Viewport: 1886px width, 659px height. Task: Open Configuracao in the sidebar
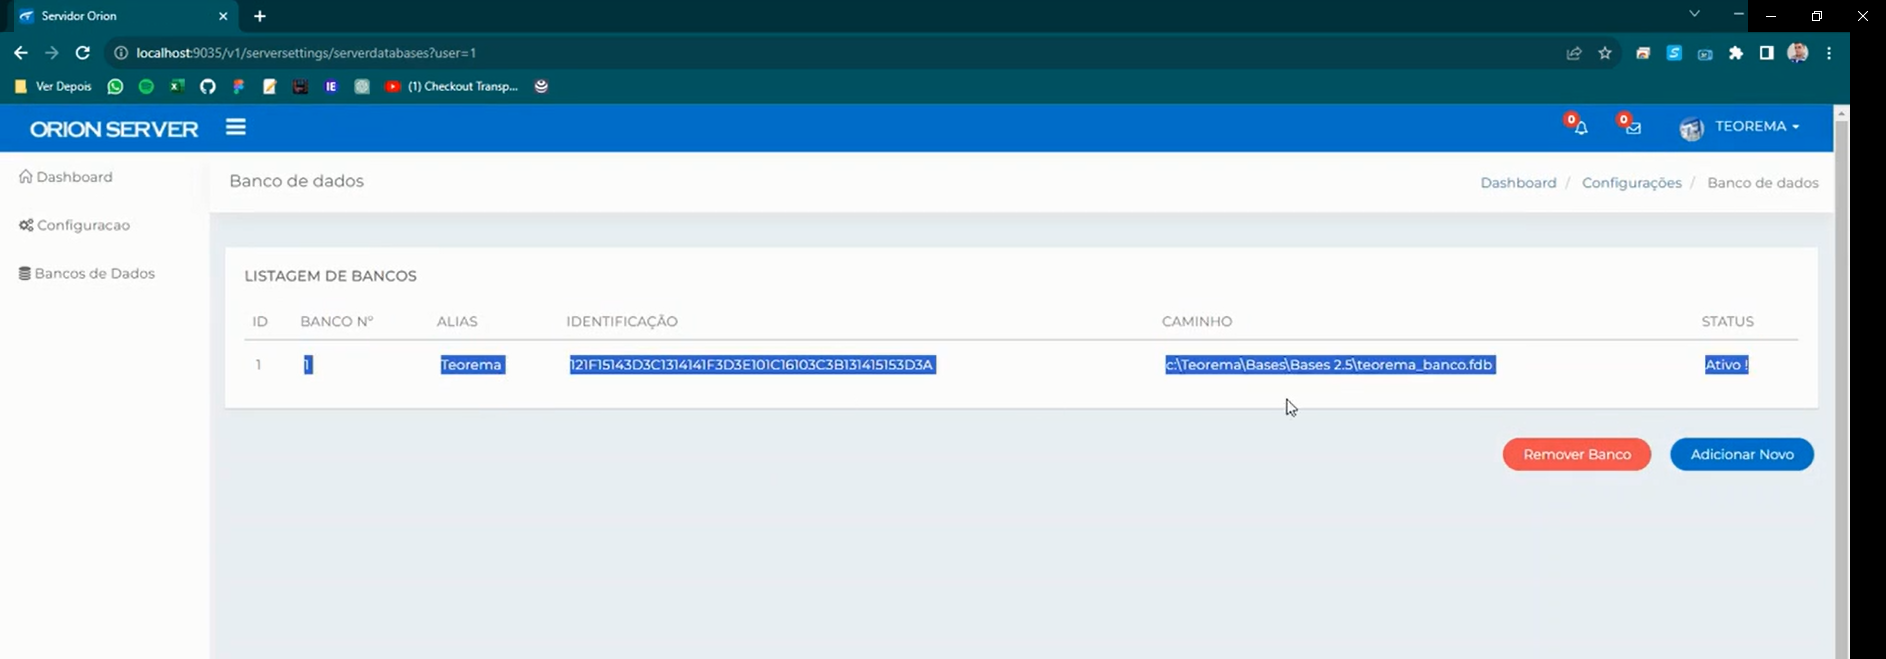tap(75, 225)
